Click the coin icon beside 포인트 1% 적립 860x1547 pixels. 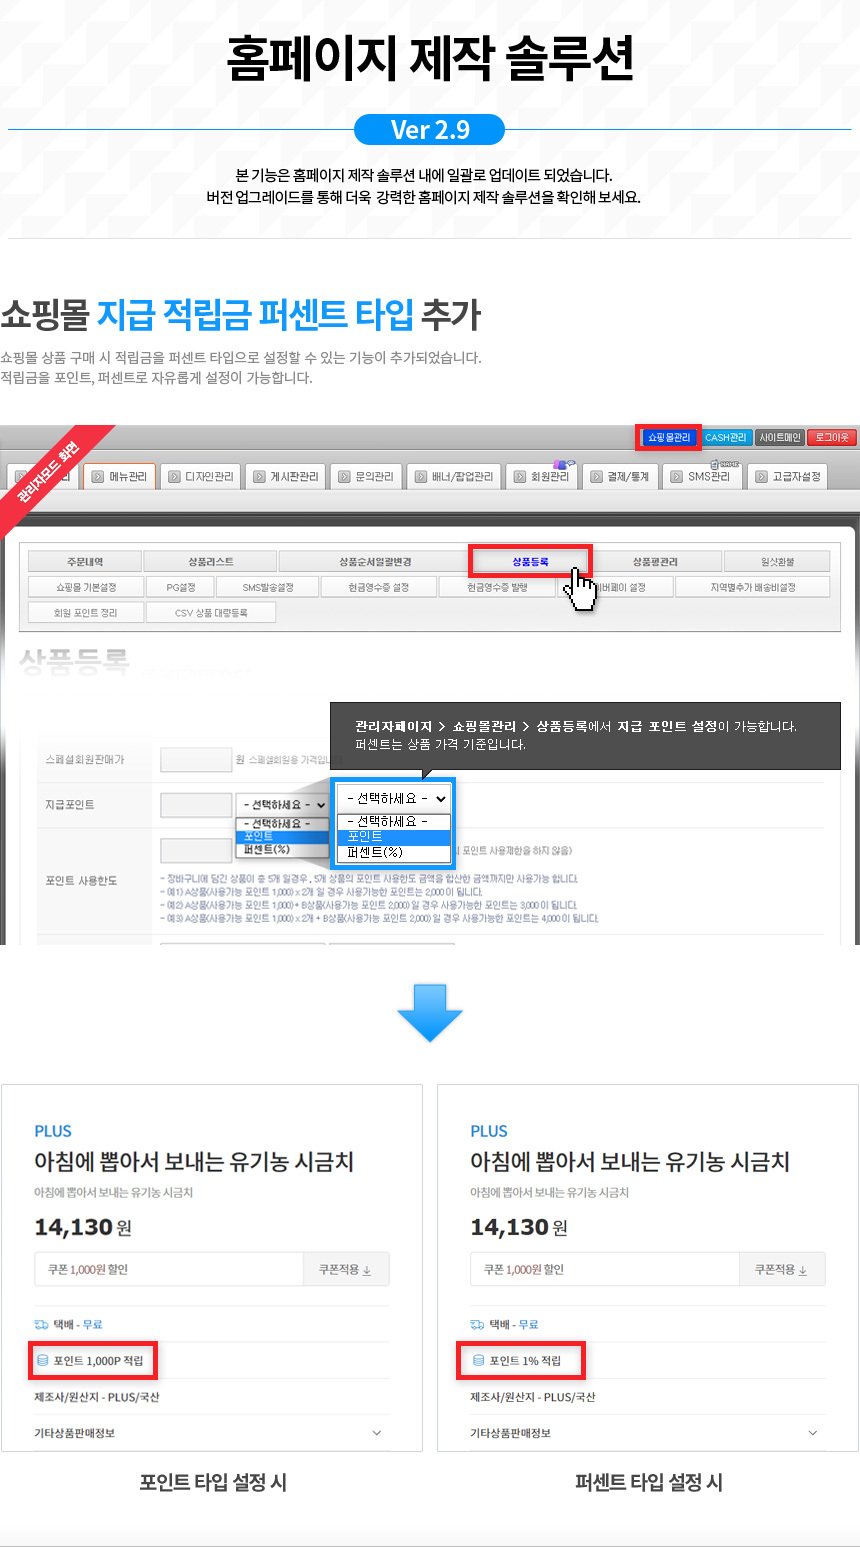(x=478, y=1361)
